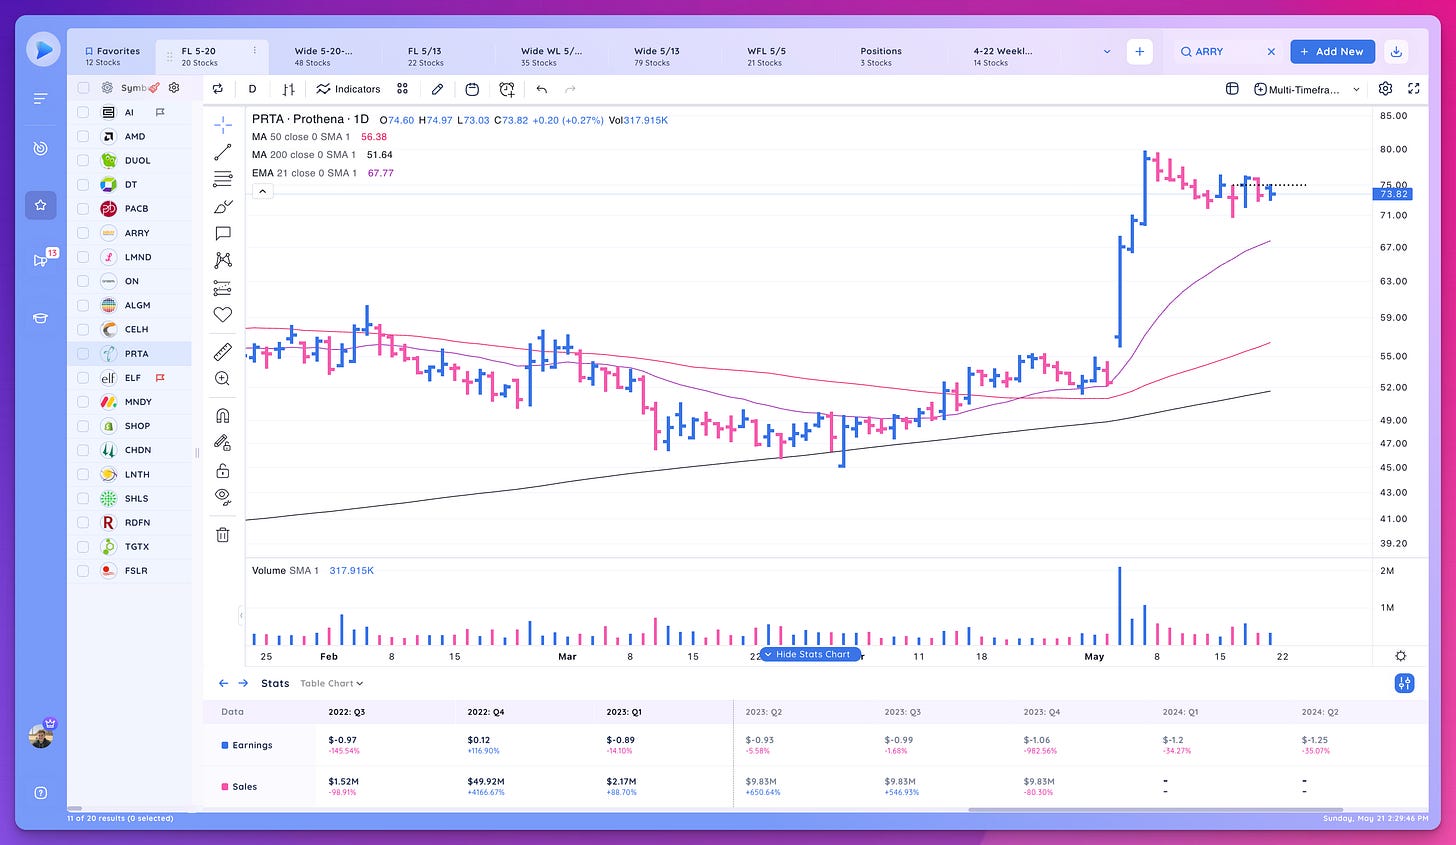The image size is (1456, 845).
Task: Open volume pane settings gear icon
Action: [1401, 656]
